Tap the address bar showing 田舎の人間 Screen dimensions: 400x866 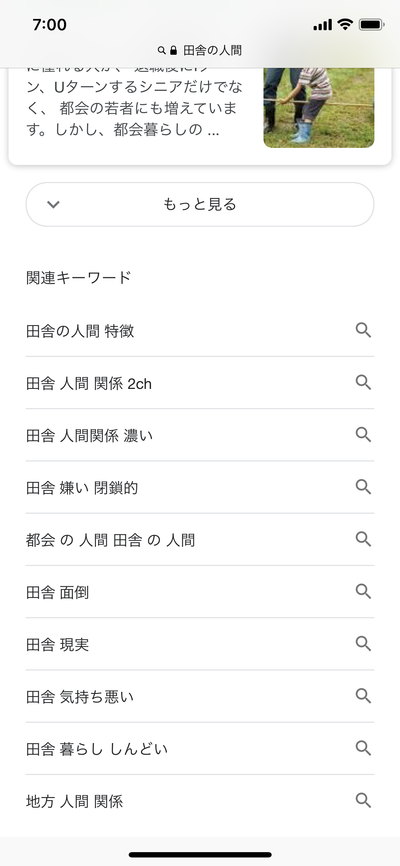coord(200,51)
